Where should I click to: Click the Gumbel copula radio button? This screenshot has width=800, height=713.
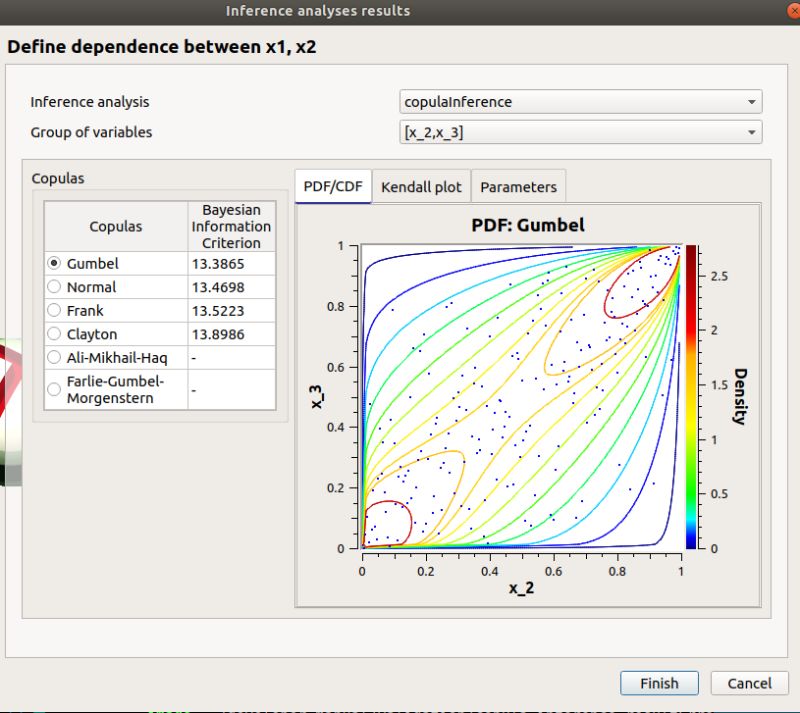53,263
